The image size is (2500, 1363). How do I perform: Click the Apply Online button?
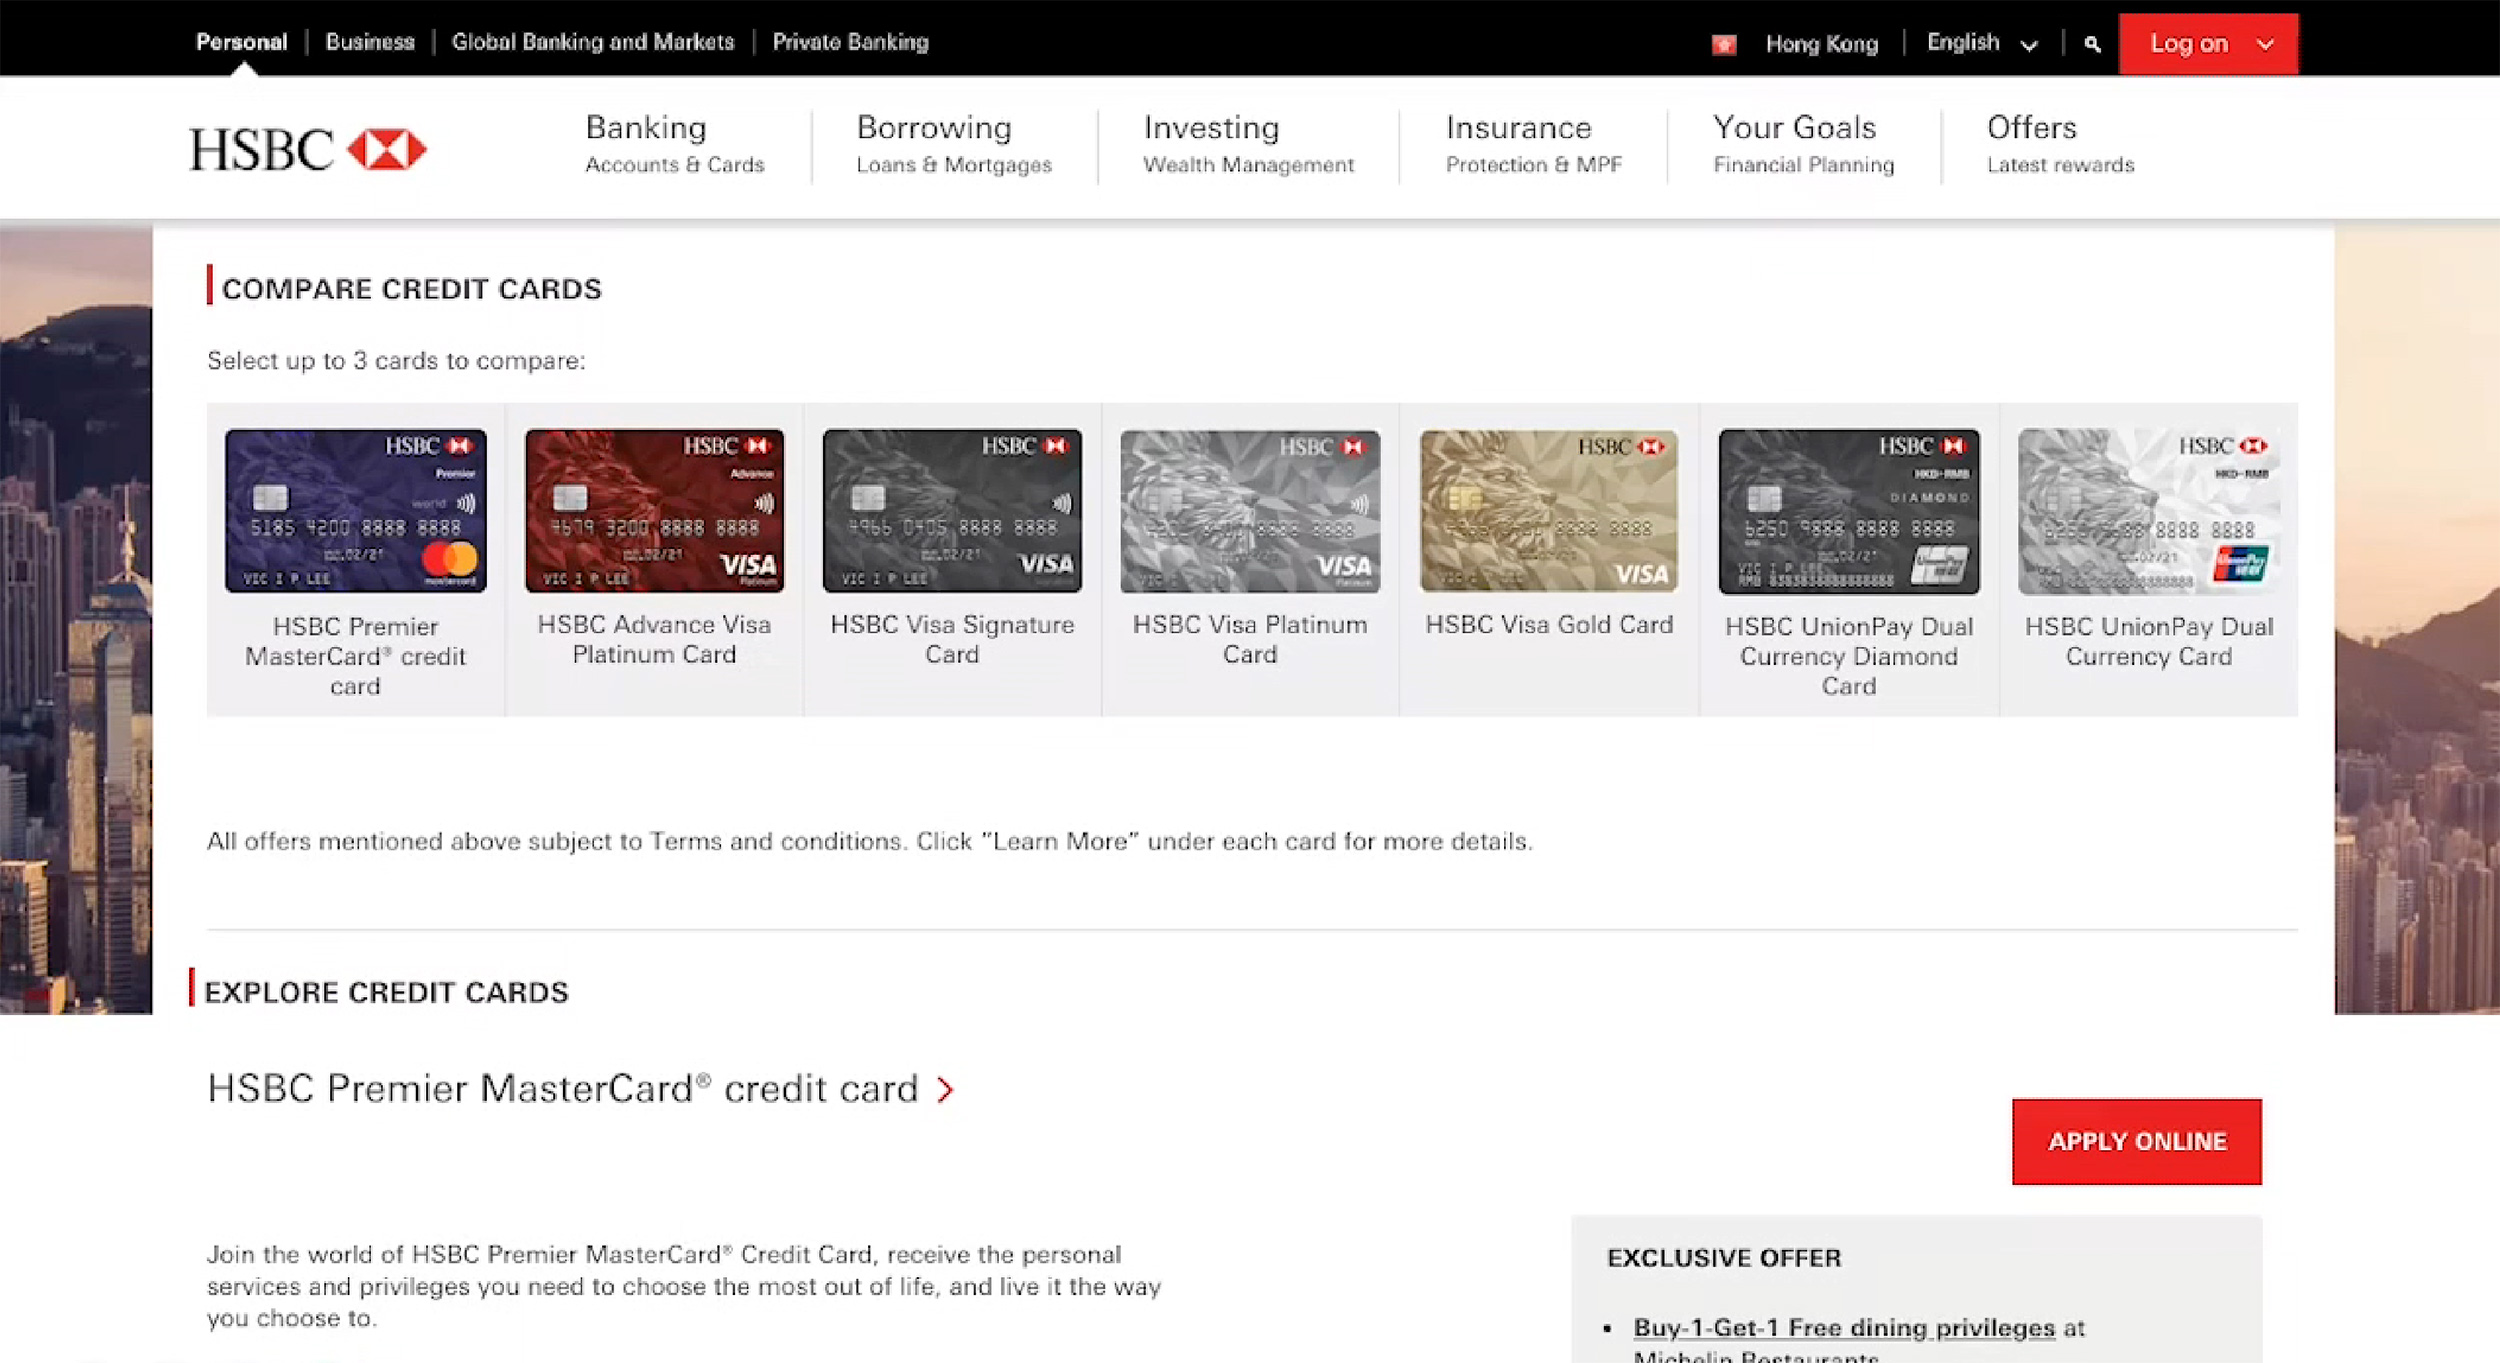click(2136, 1141)
